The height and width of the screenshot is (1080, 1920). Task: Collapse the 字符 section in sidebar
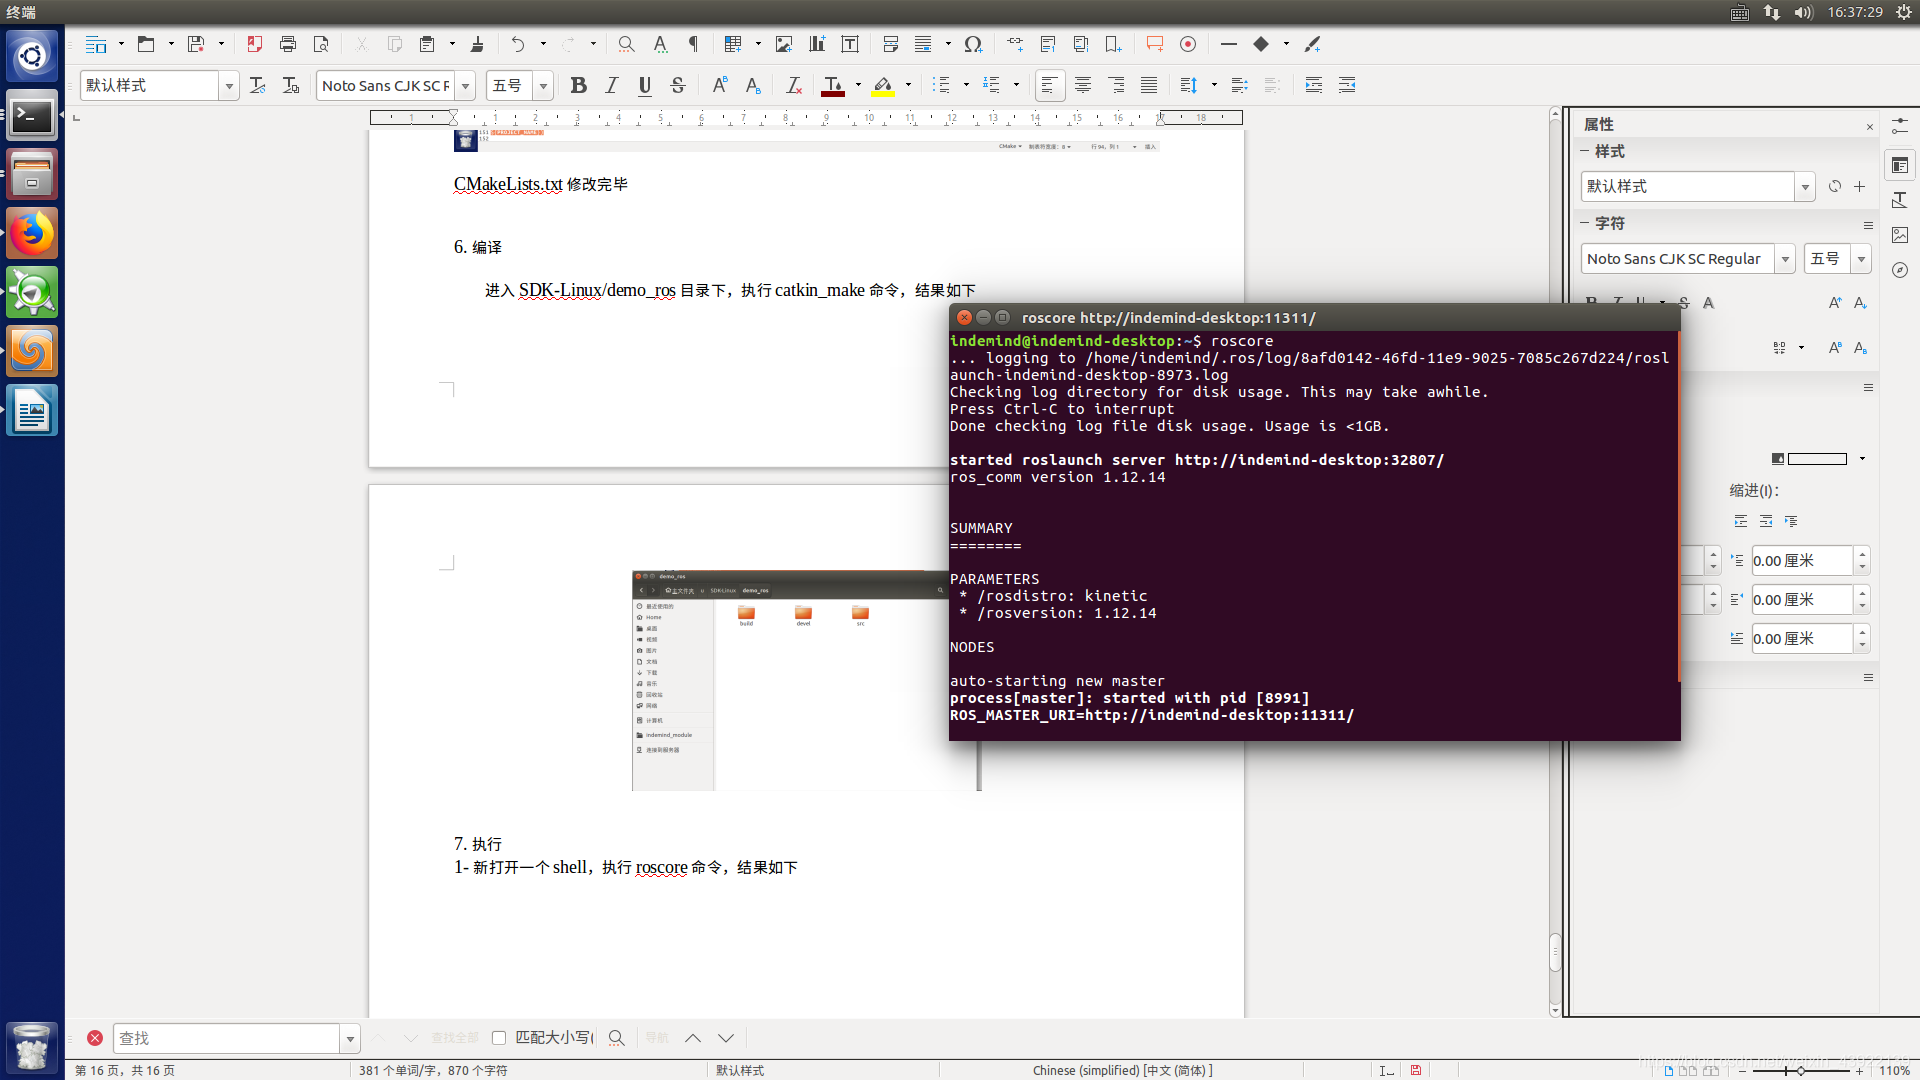(1585, 223)
